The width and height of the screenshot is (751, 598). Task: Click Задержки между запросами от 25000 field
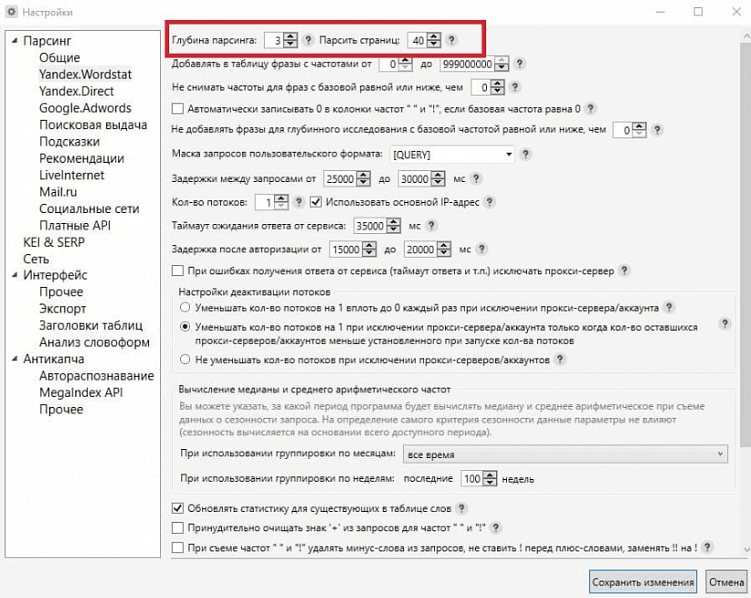(340, 179)
